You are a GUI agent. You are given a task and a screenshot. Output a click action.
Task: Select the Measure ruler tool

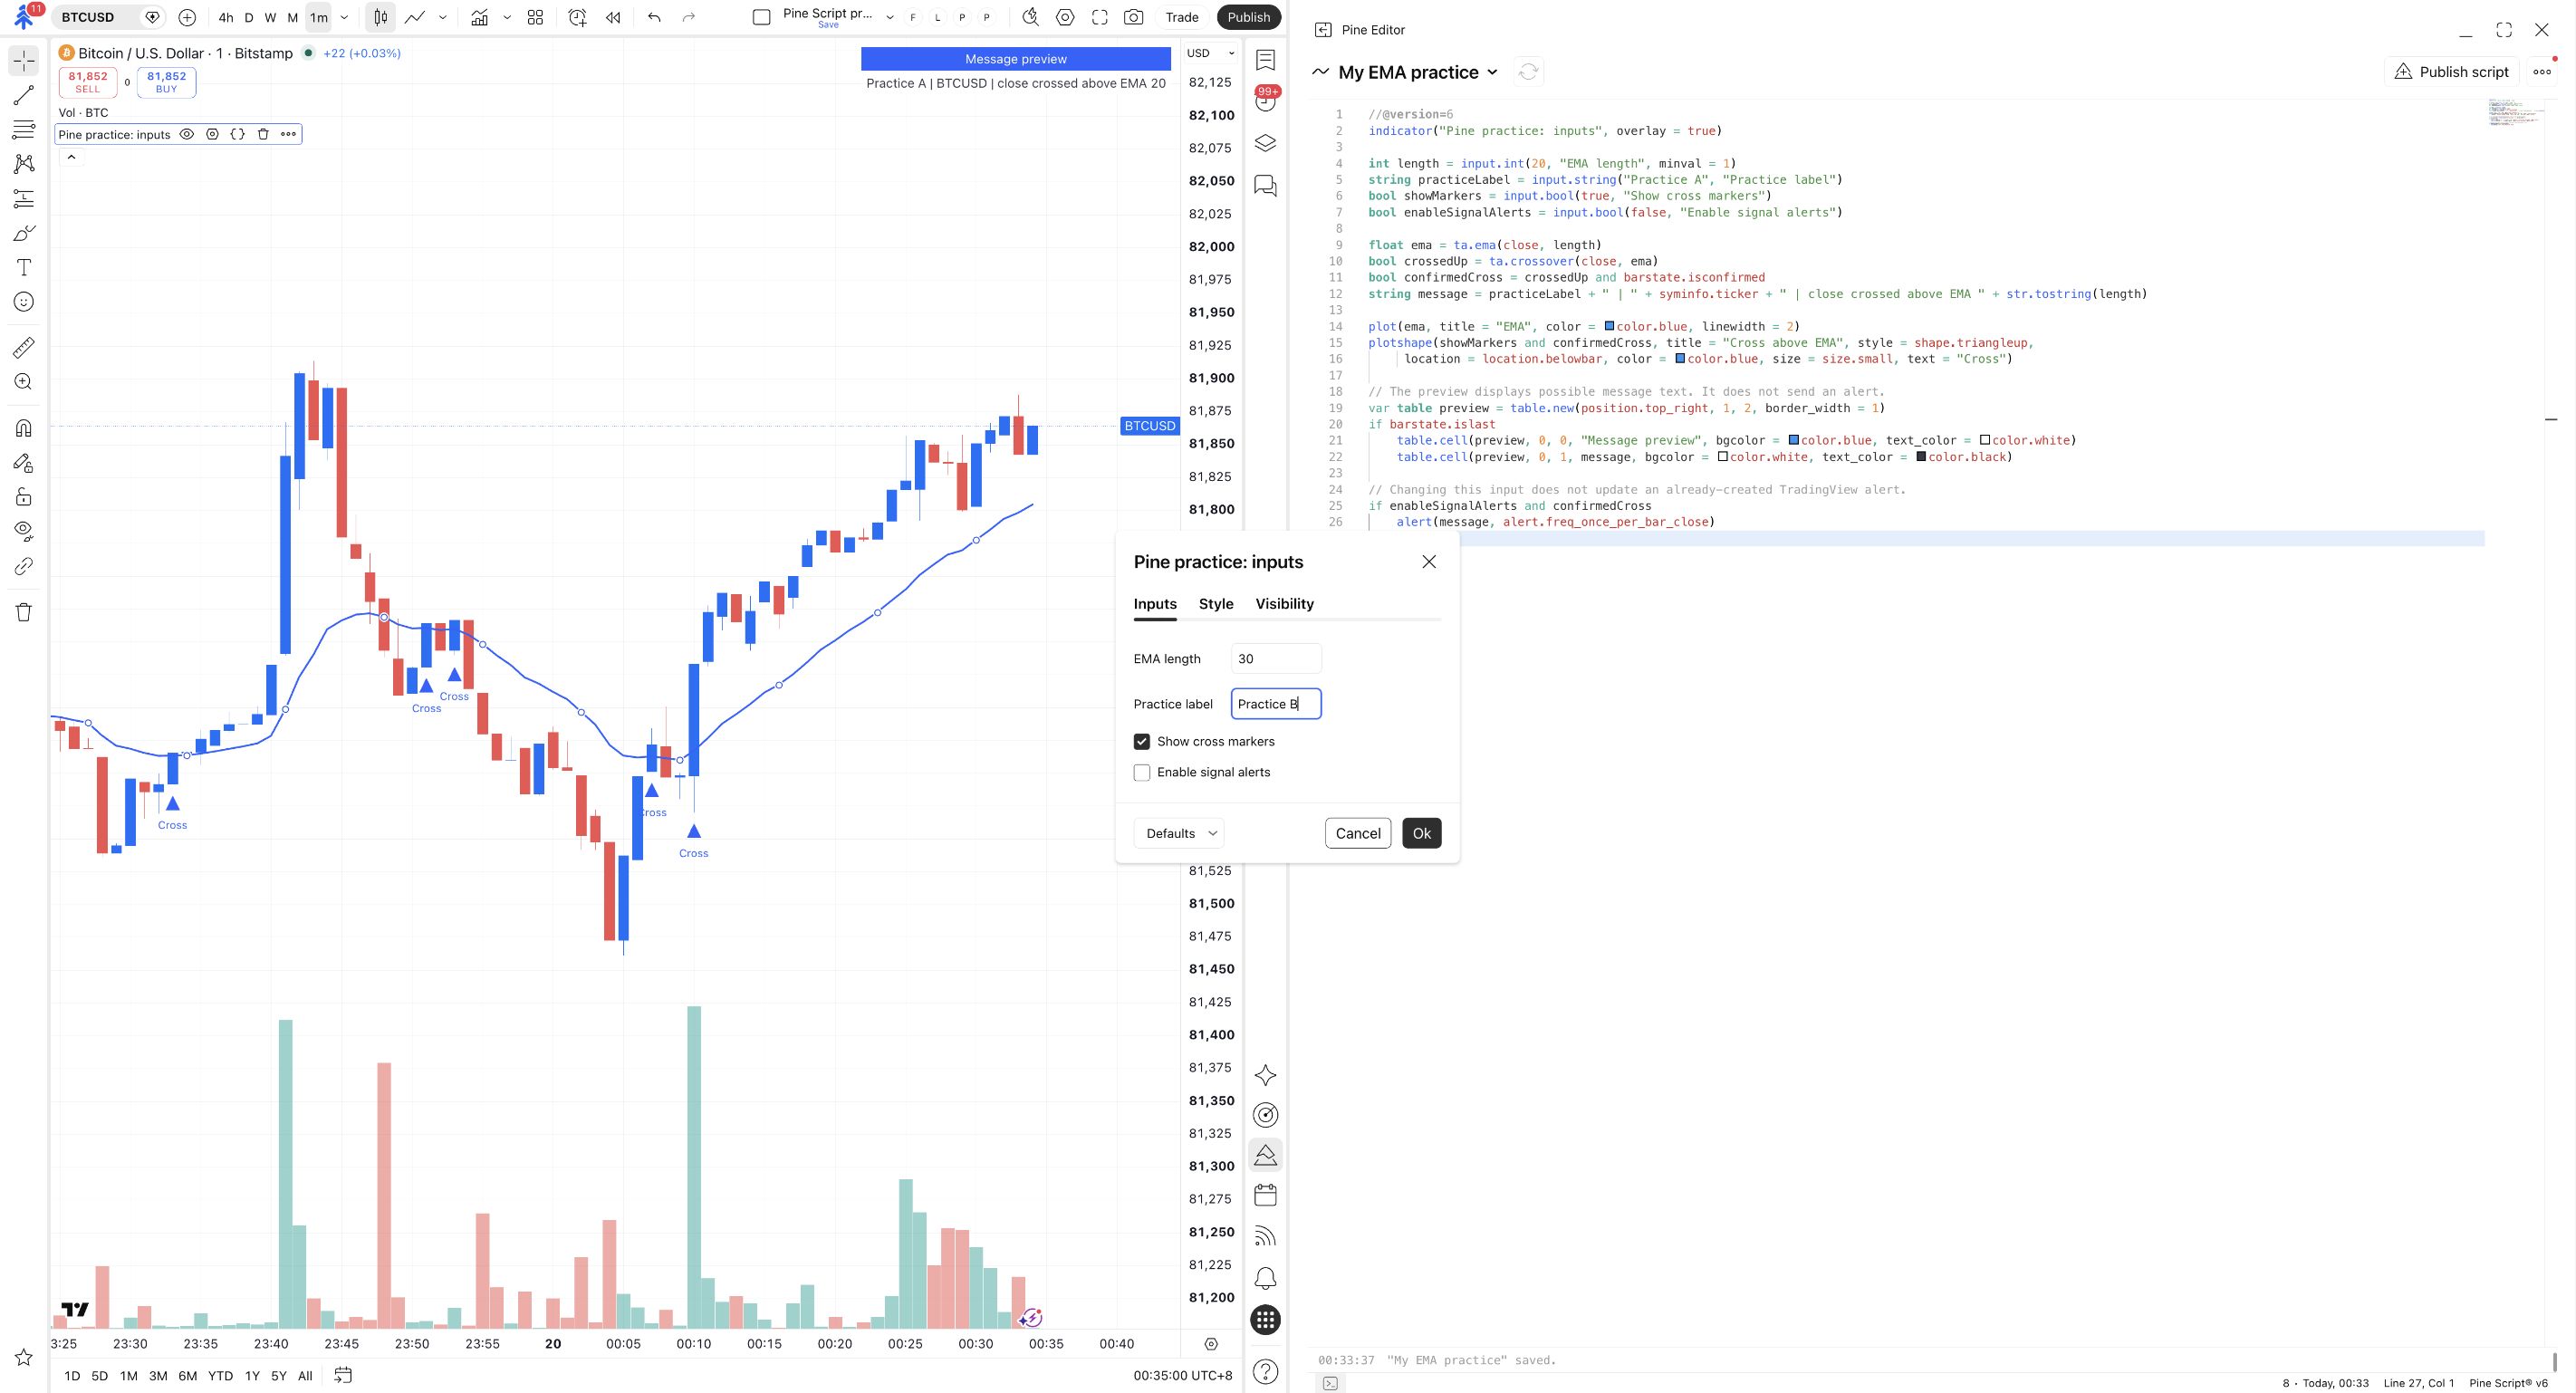24,348
